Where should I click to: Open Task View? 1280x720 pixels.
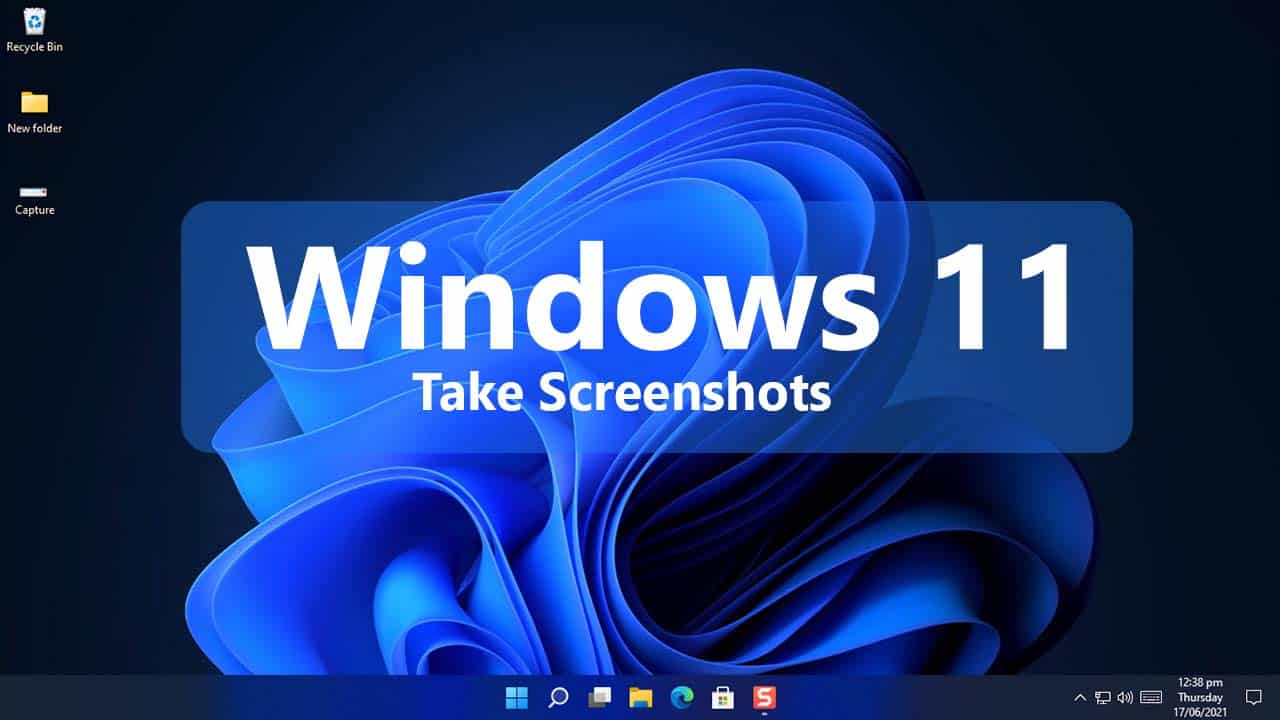pos(600,698)
